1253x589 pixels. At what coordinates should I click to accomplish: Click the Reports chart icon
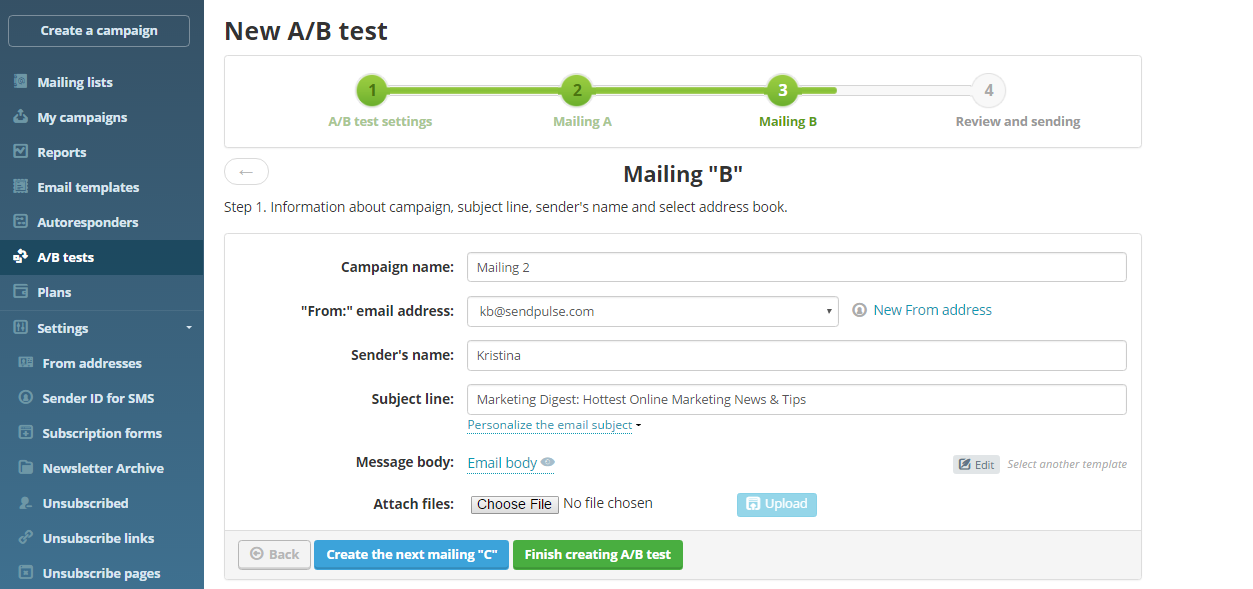pos(20,152)
